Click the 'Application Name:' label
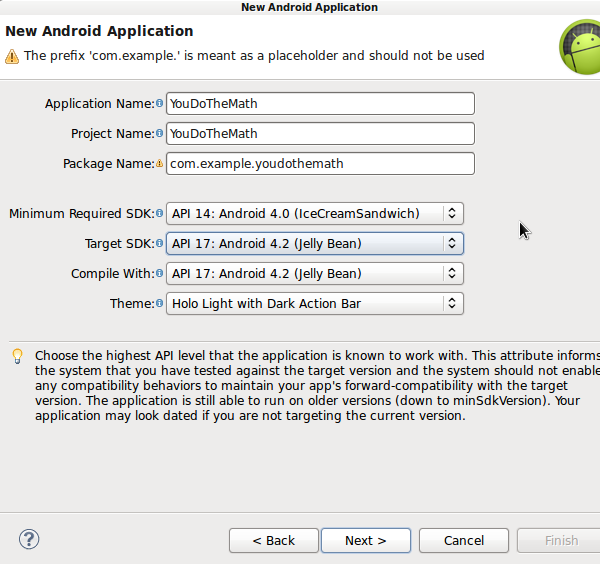The image size is (600, 564). (x=100, y=104)
